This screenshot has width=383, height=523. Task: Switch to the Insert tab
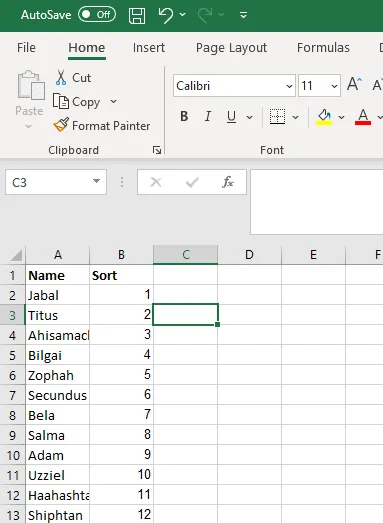149,48
